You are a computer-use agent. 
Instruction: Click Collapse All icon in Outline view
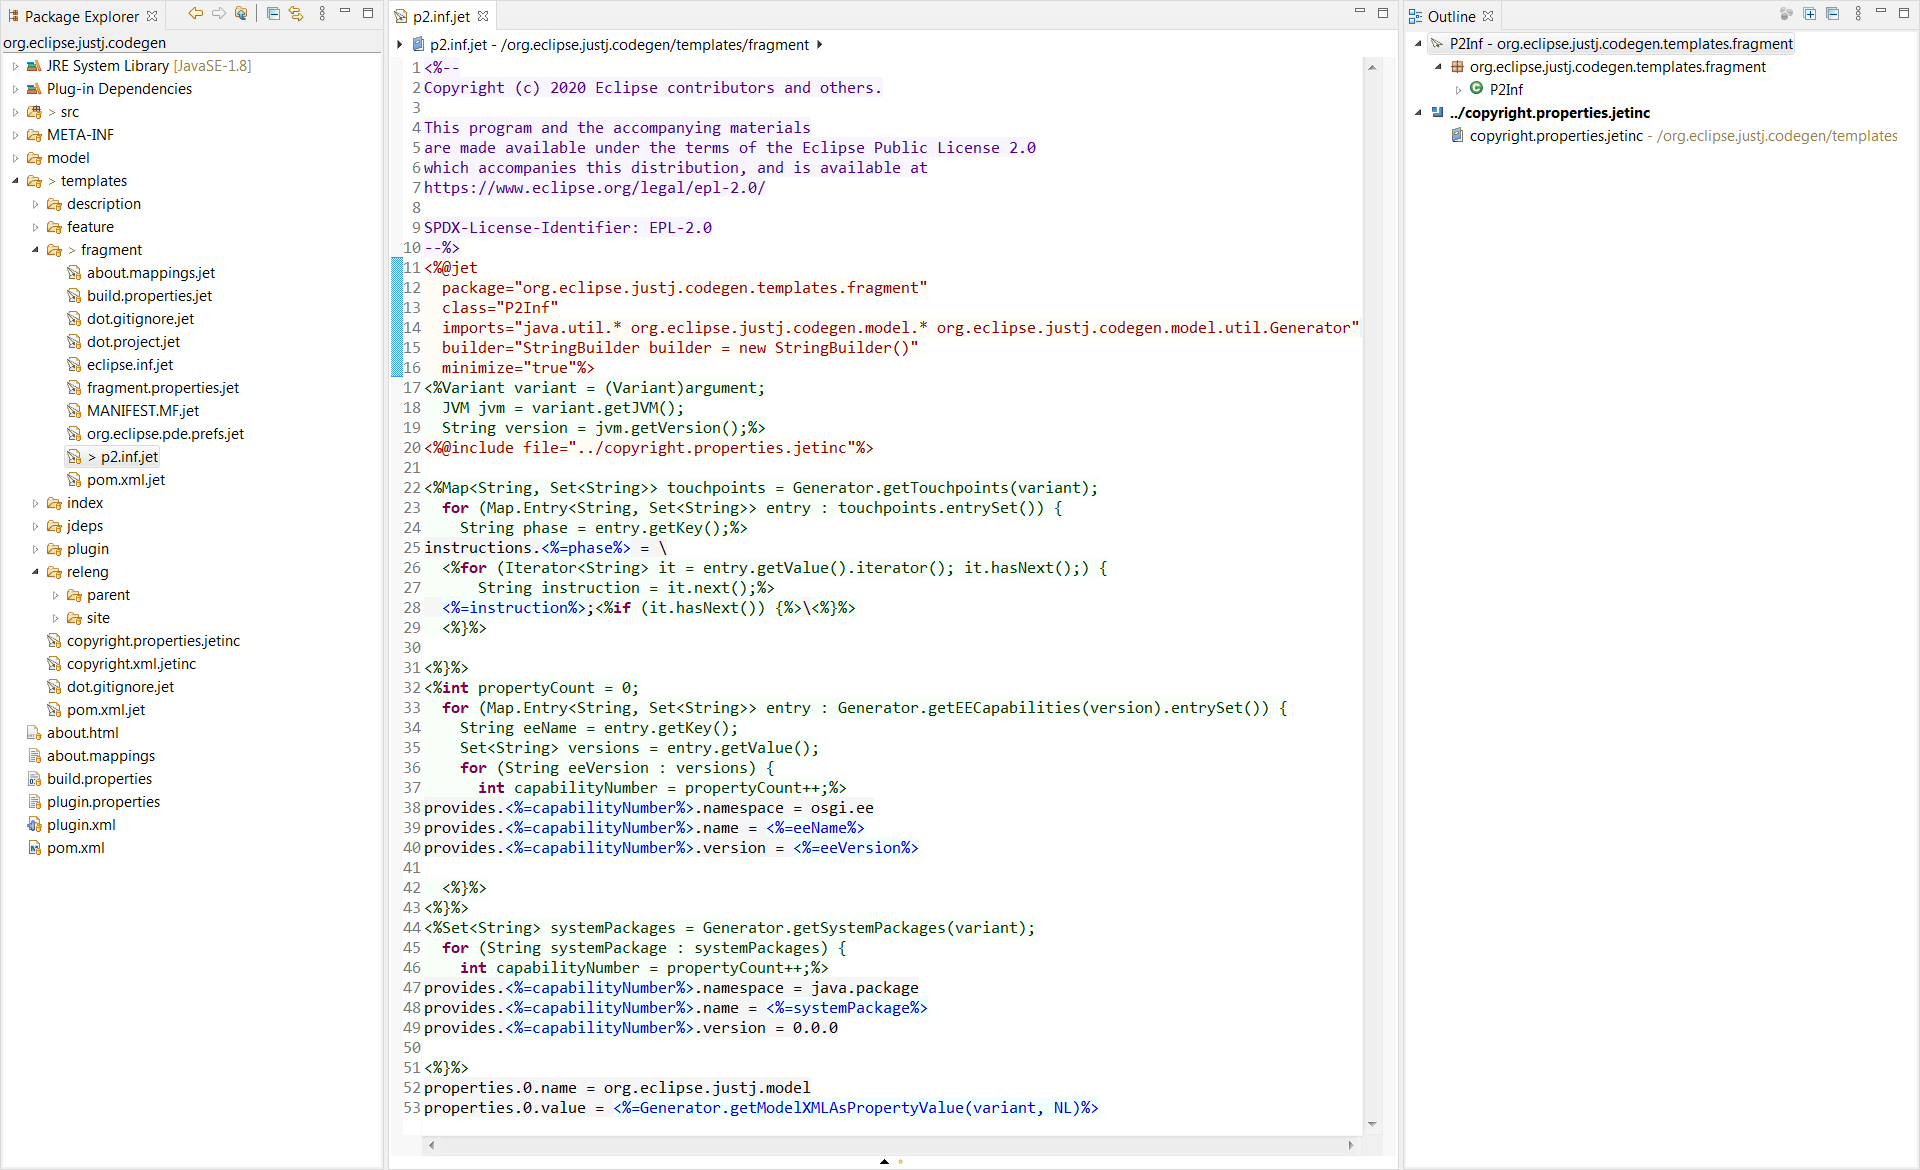[1832, 14]
